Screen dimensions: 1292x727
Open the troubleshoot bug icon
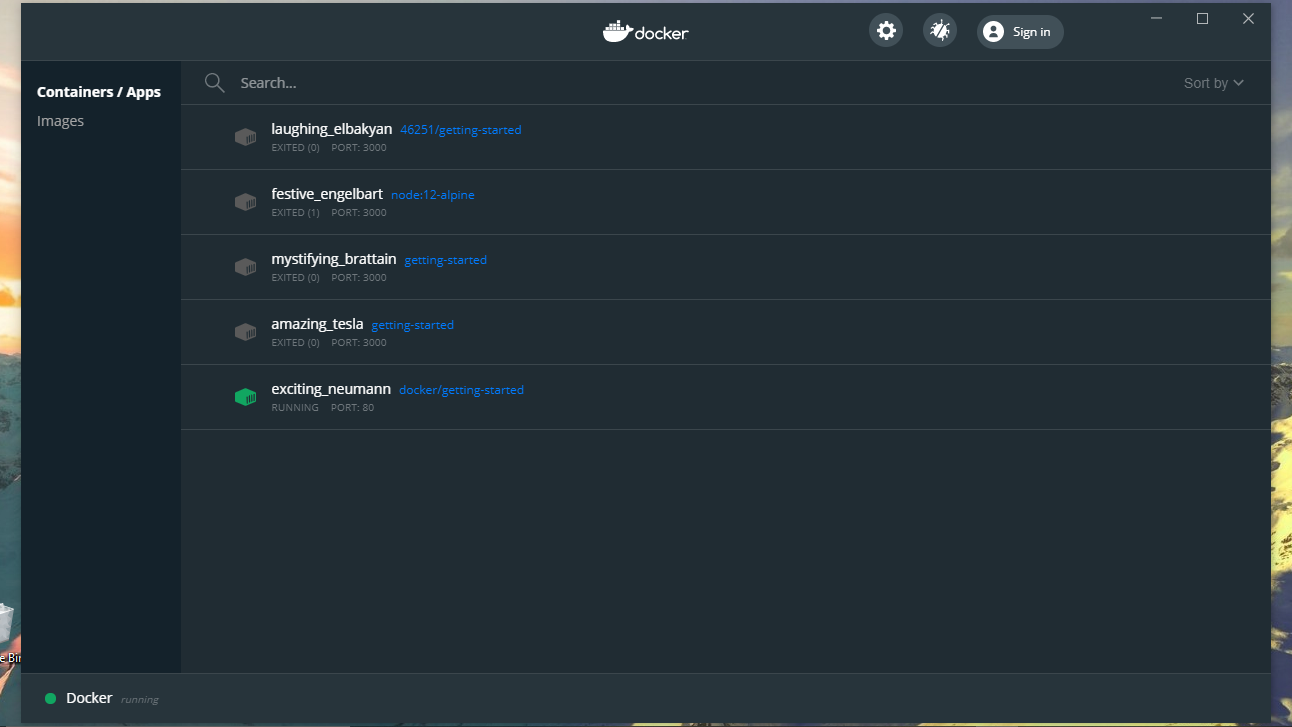pyautogui.click(x=940, y=31)
